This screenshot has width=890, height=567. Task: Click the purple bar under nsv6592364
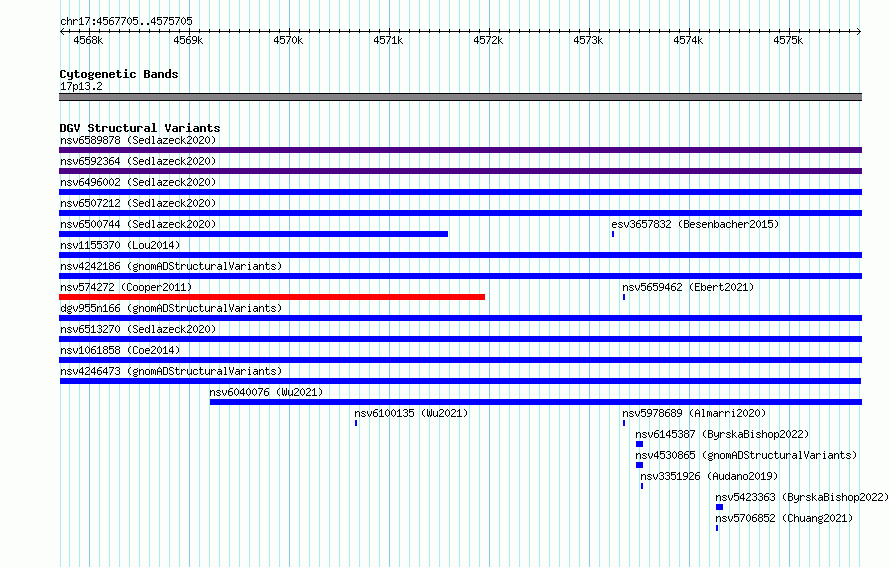pyautogui.click(x=460, y=171)
